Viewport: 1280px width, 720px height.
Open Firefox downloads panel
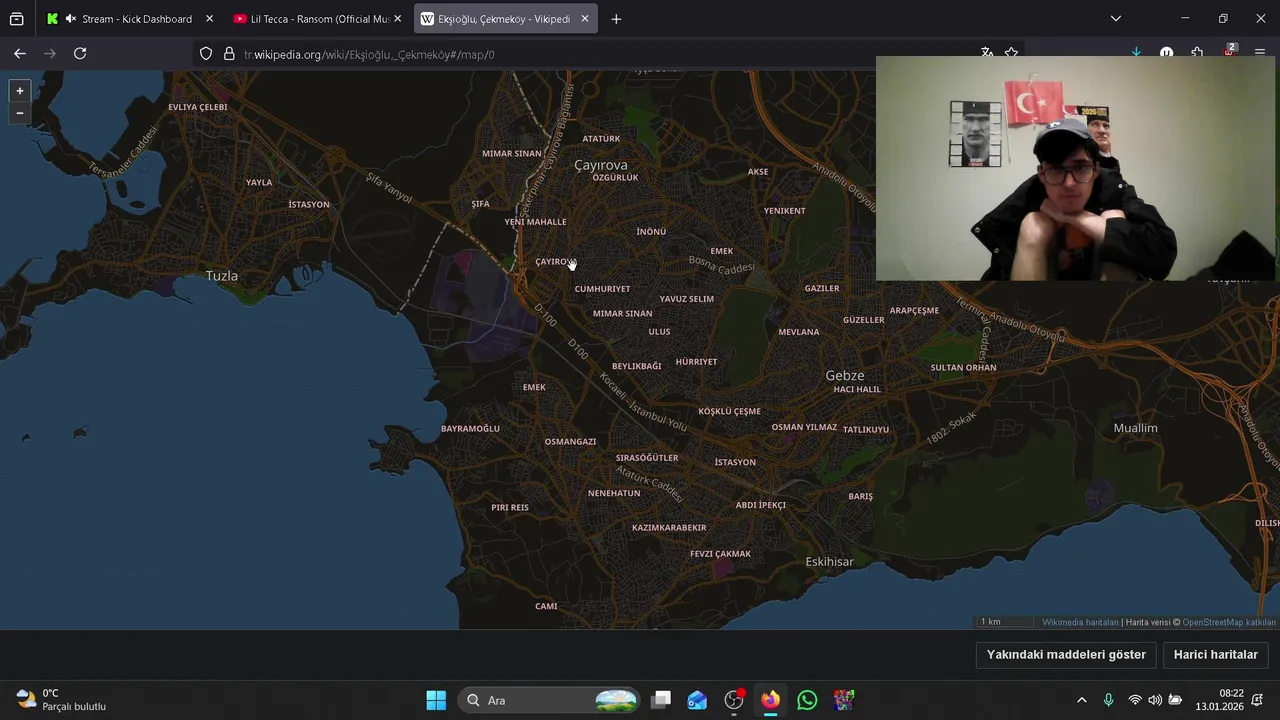[1136, 53]
